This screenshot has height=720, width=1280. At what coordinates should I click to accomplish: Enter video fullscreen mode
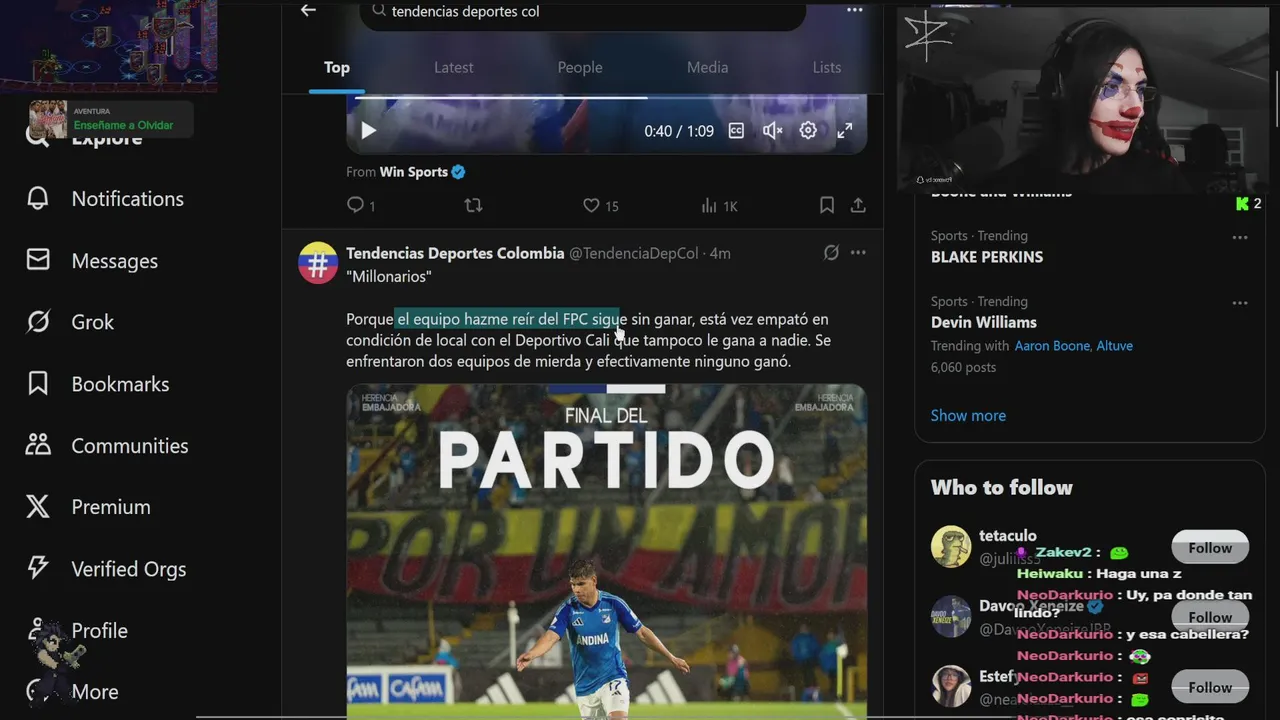click(845, 131)
